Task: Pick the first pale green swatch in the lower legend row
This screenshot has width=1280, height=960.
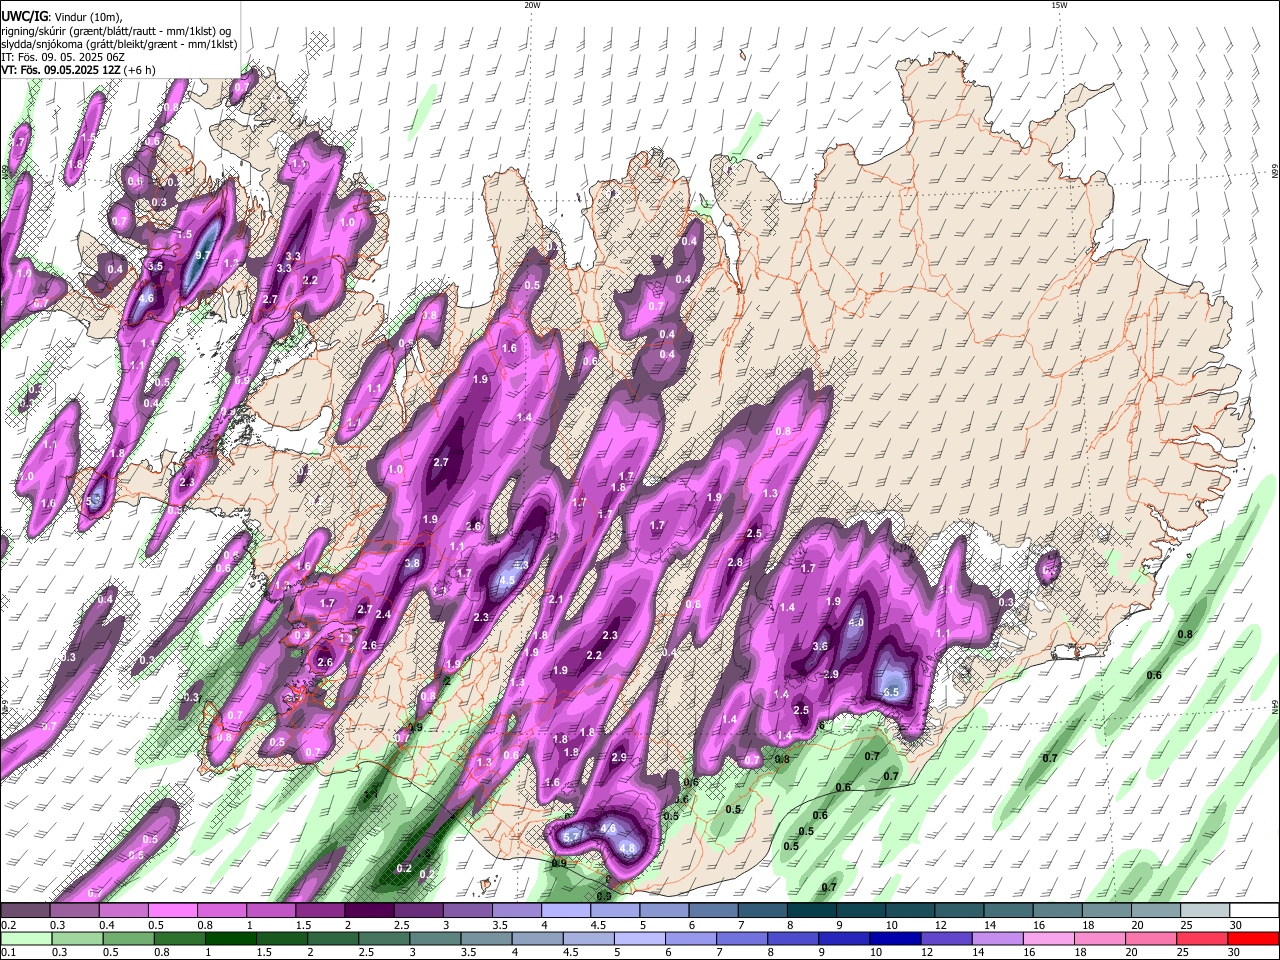Action: [x=25, y=938]
